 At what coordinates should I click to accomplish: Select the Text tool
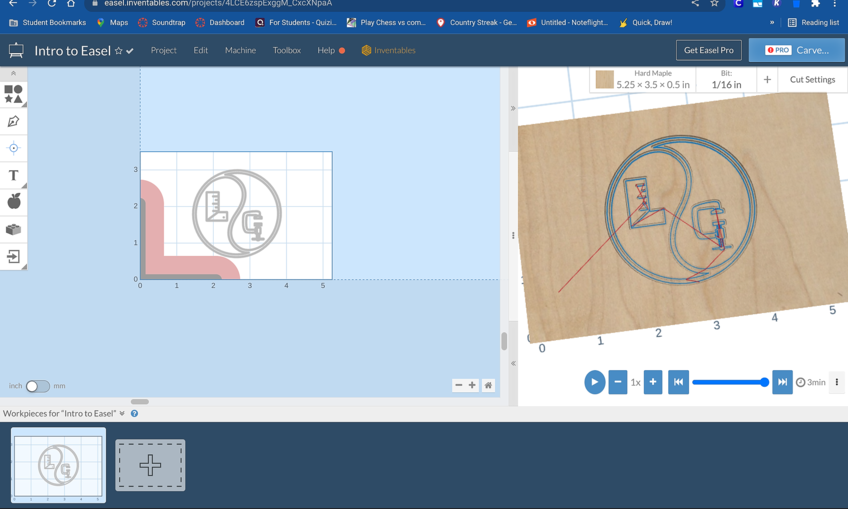click(13, 175)
